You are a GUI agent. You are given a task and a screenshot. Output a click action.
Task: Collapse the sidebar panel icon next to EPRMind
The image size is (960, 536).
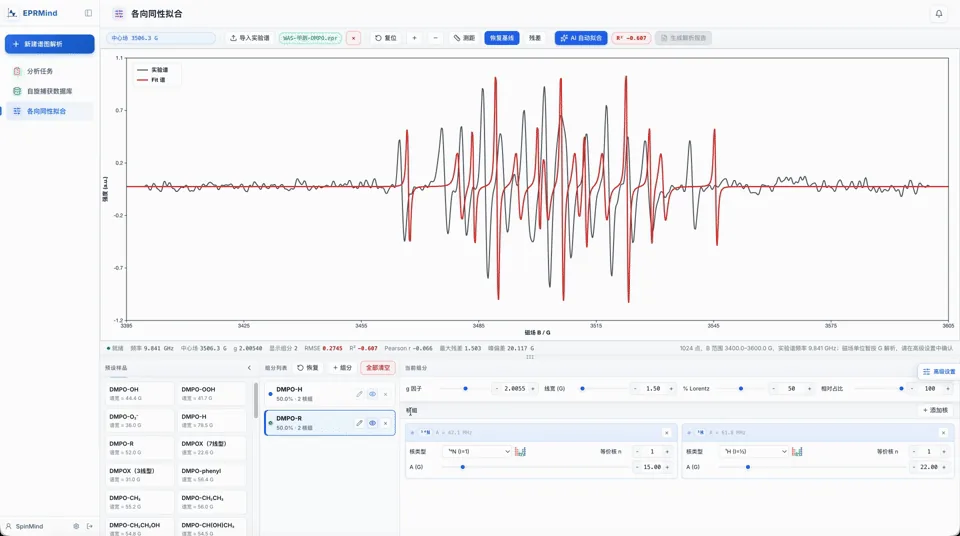[x=88, y=13]
